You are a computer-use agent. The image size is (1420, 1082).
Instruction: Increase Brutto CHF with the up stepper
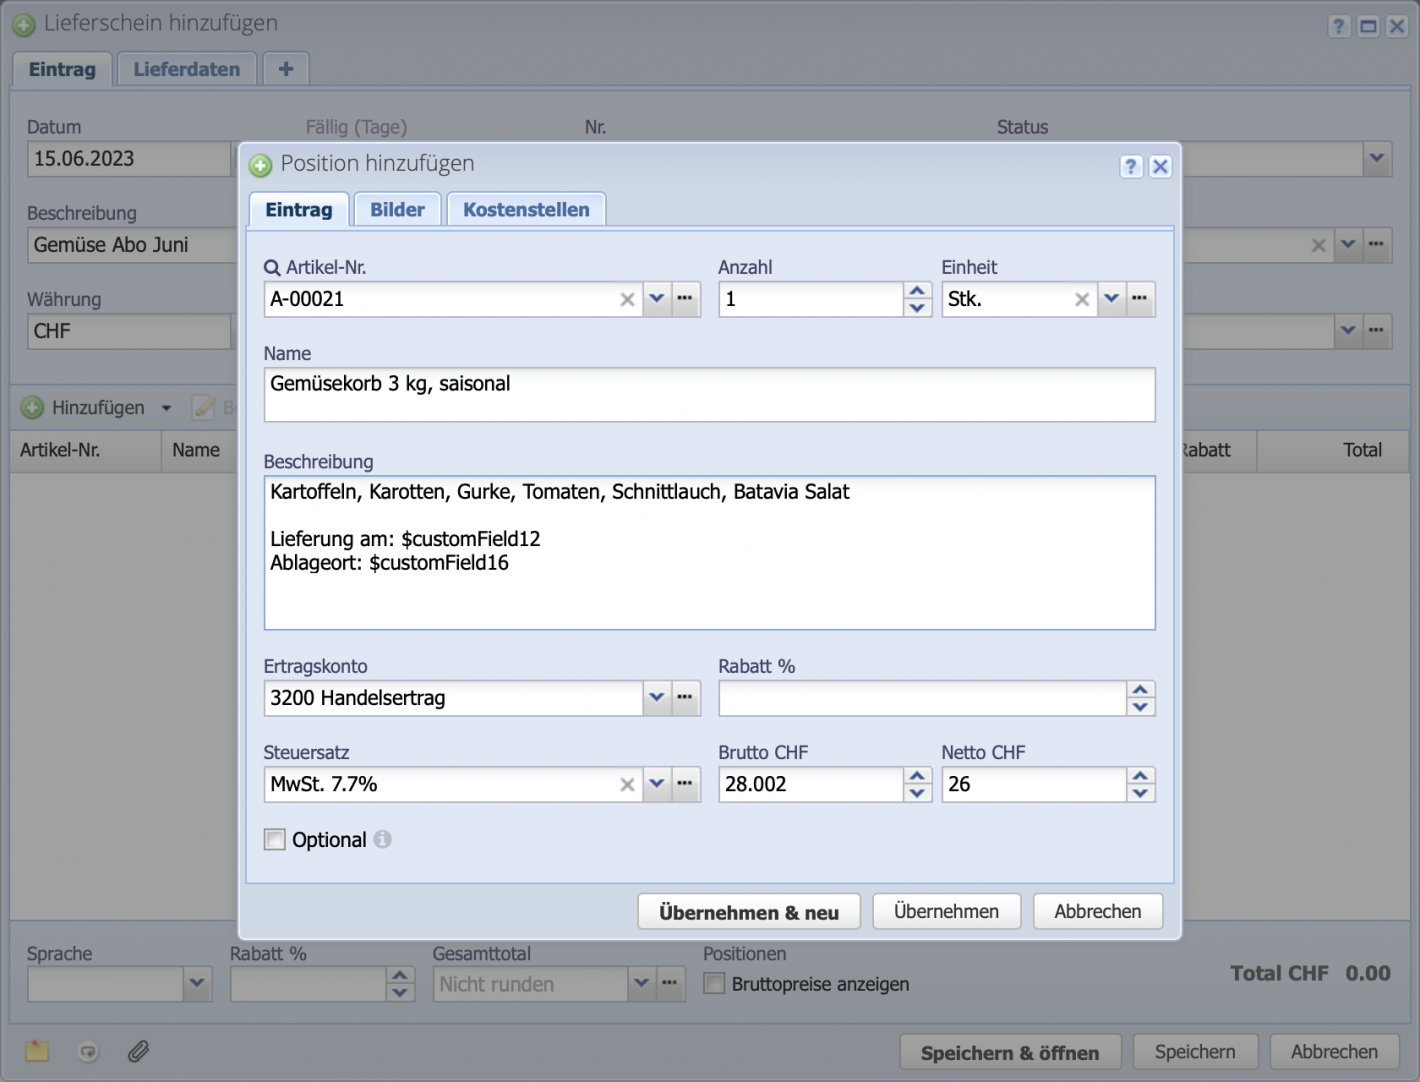917,777
